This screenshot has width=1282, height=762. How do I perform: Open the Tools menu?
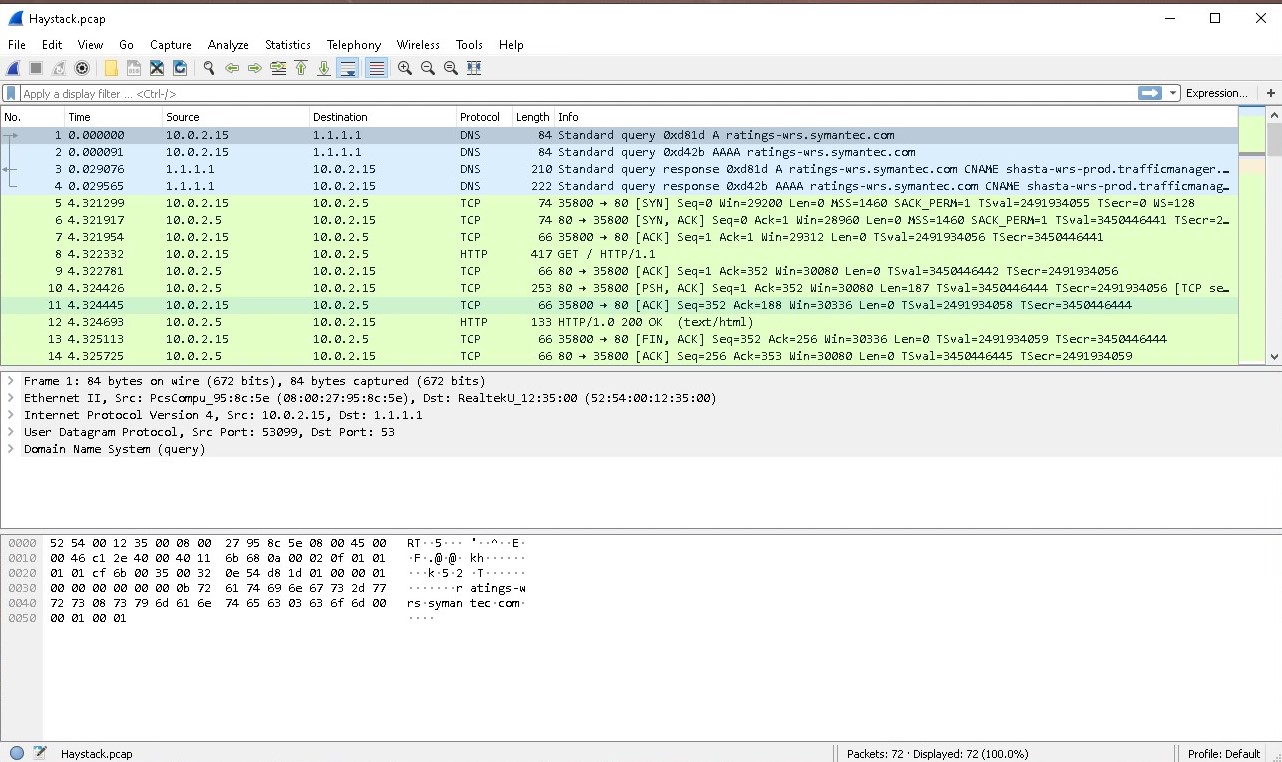(469, 45)
